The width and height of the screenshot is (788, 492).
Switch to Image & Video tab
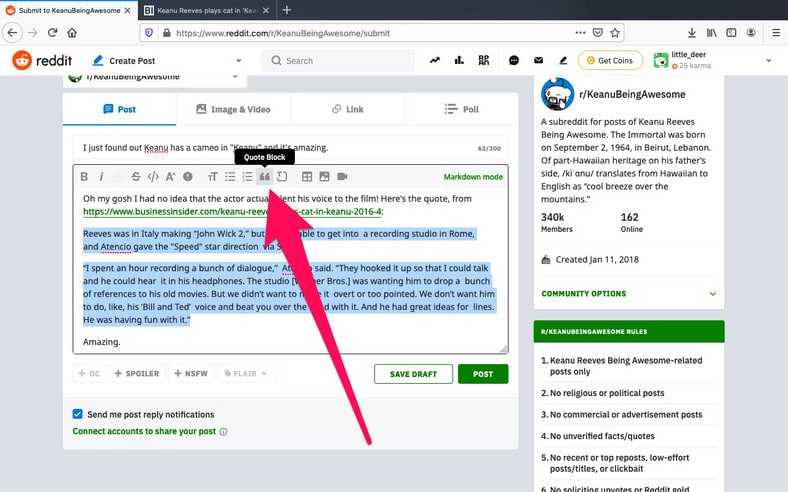click(x=233, y=109)
